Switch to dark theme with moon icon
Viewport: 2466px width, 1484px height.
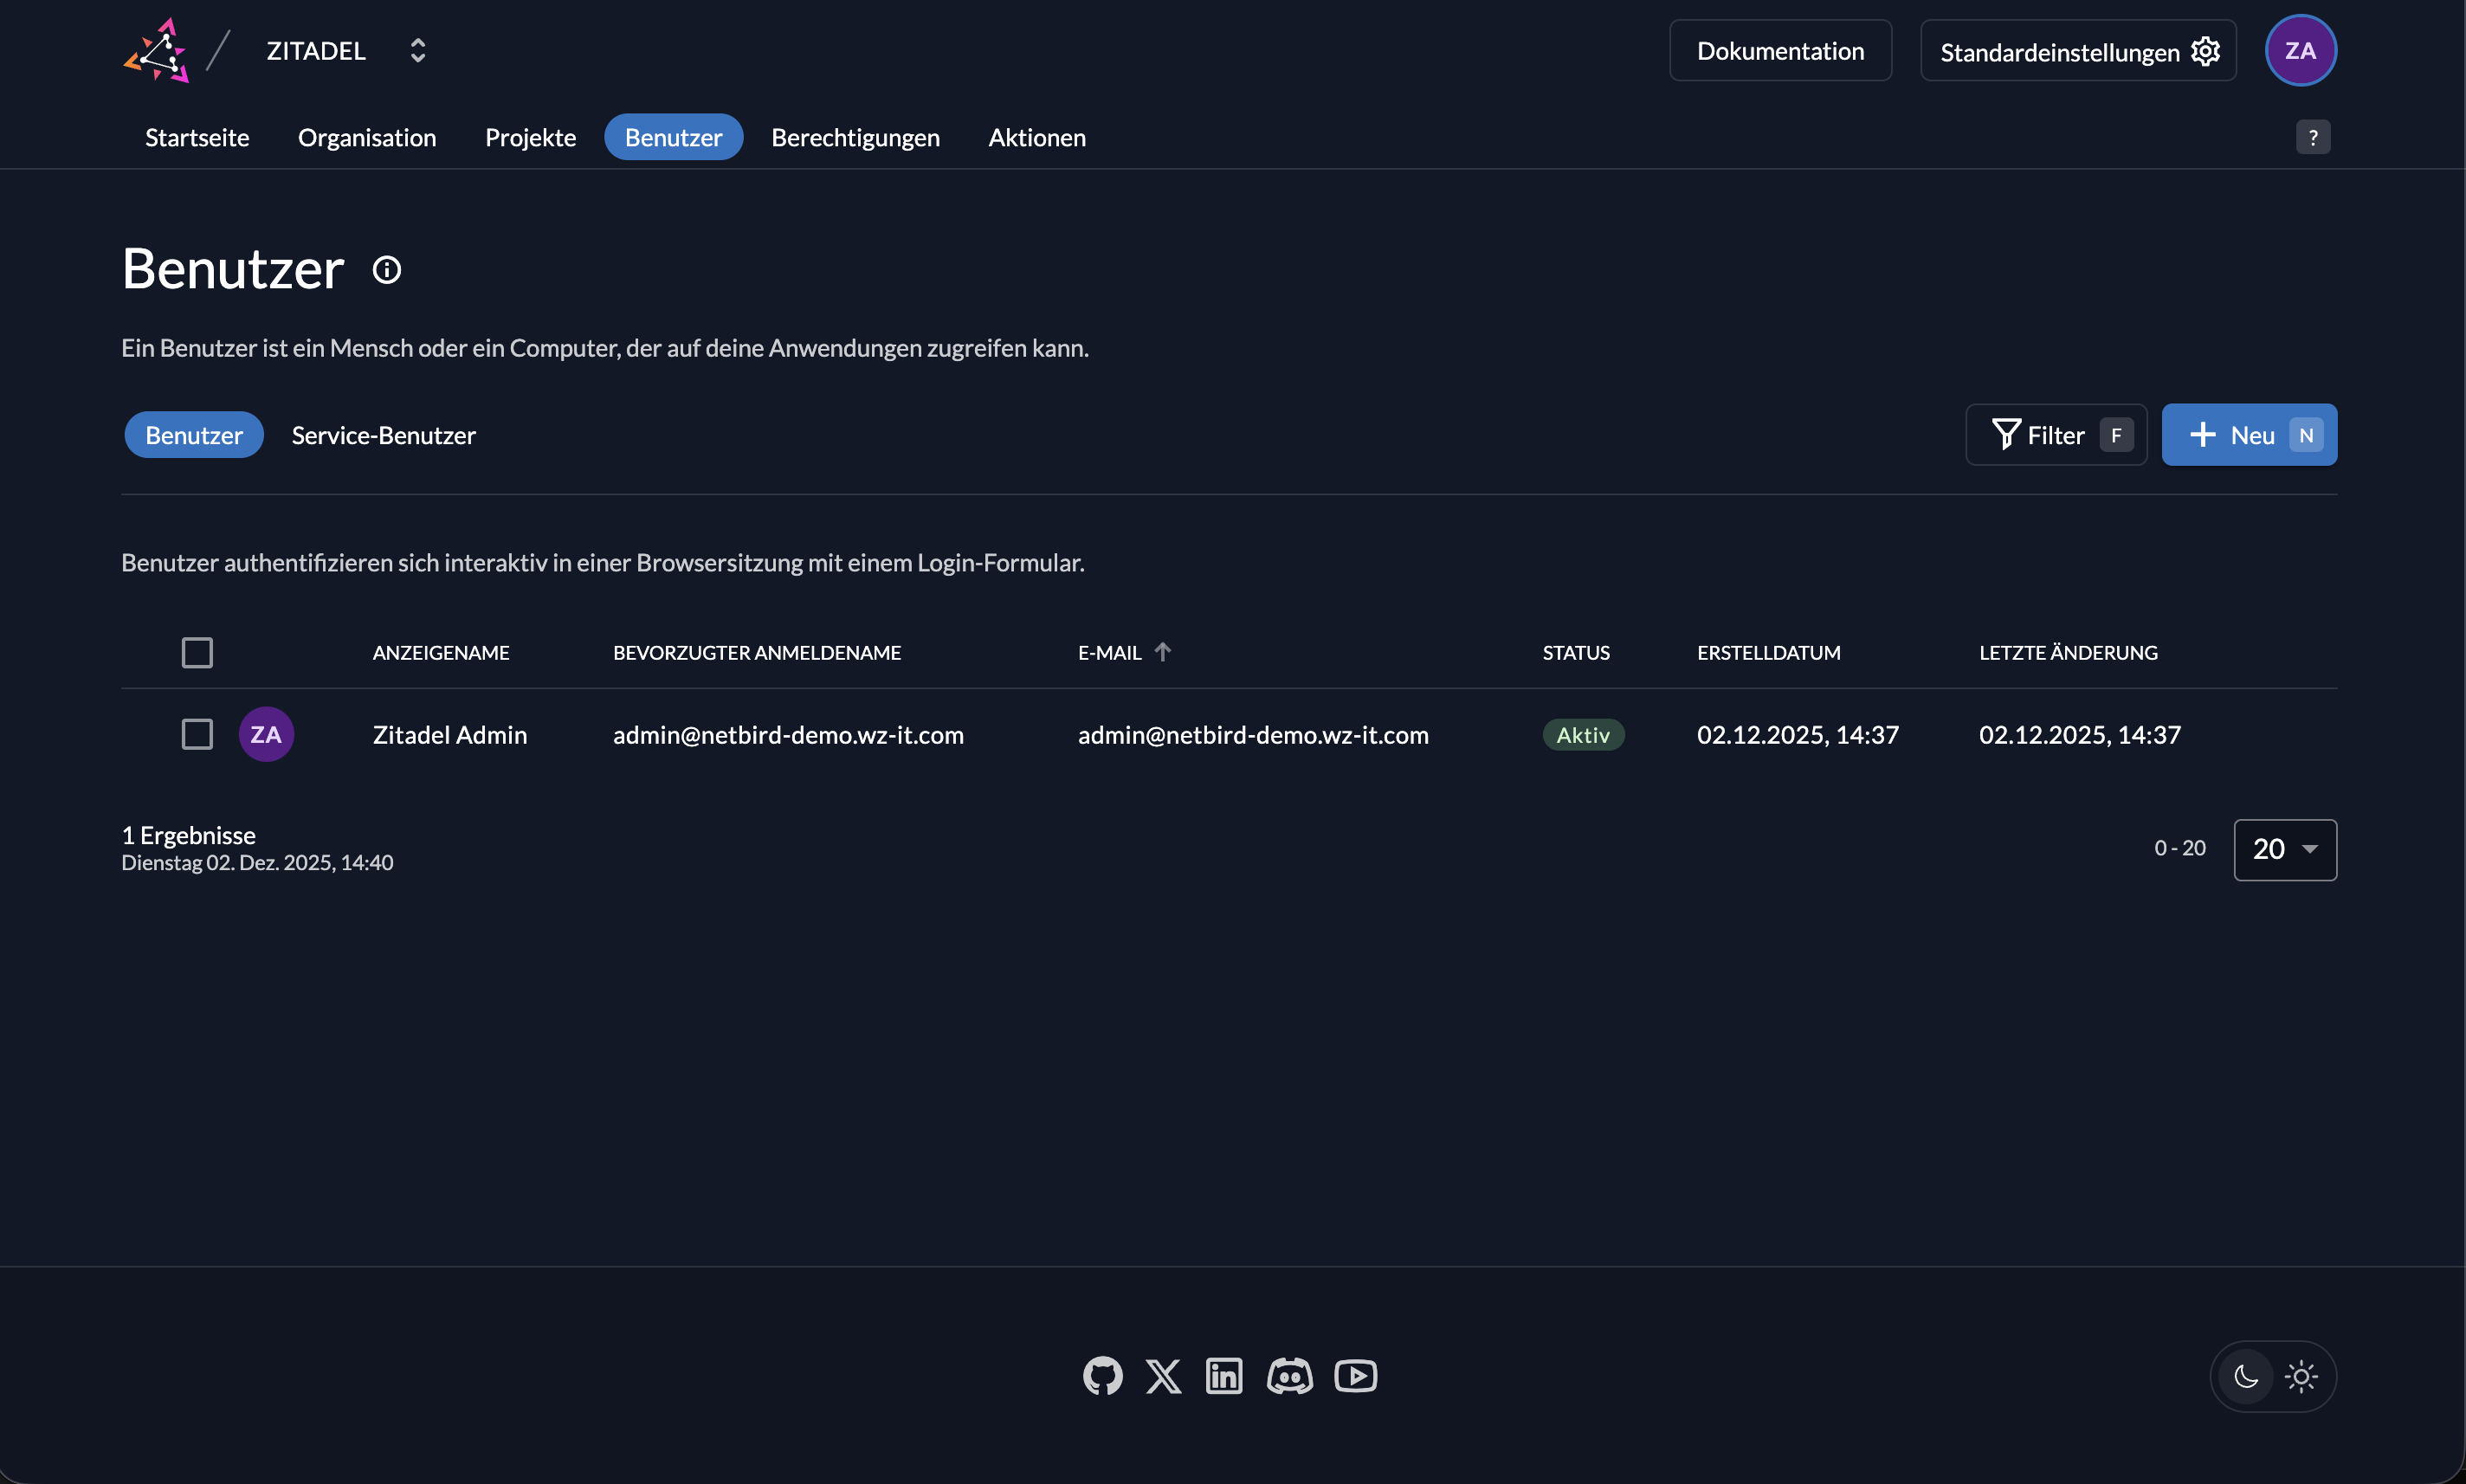[x=2246, y=1377]
